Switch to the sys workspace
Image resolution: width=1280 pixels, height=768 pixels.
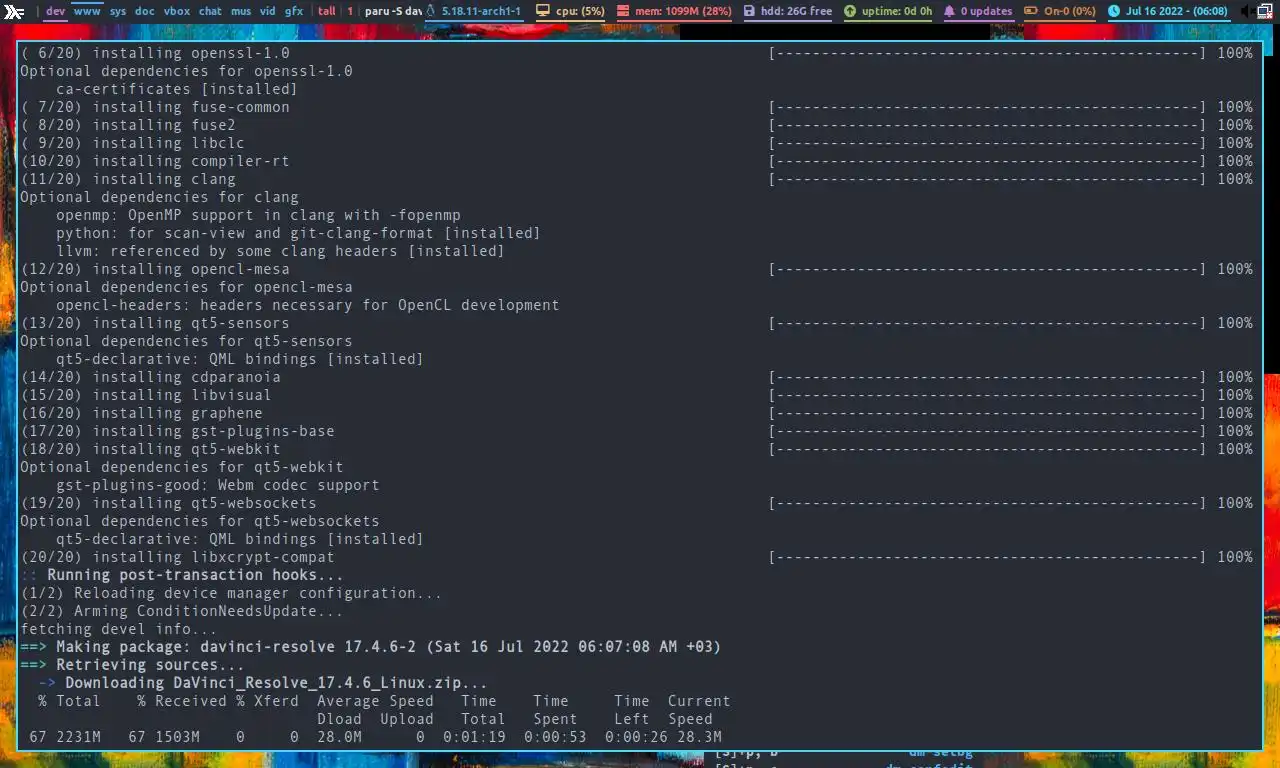coord(118,12)
